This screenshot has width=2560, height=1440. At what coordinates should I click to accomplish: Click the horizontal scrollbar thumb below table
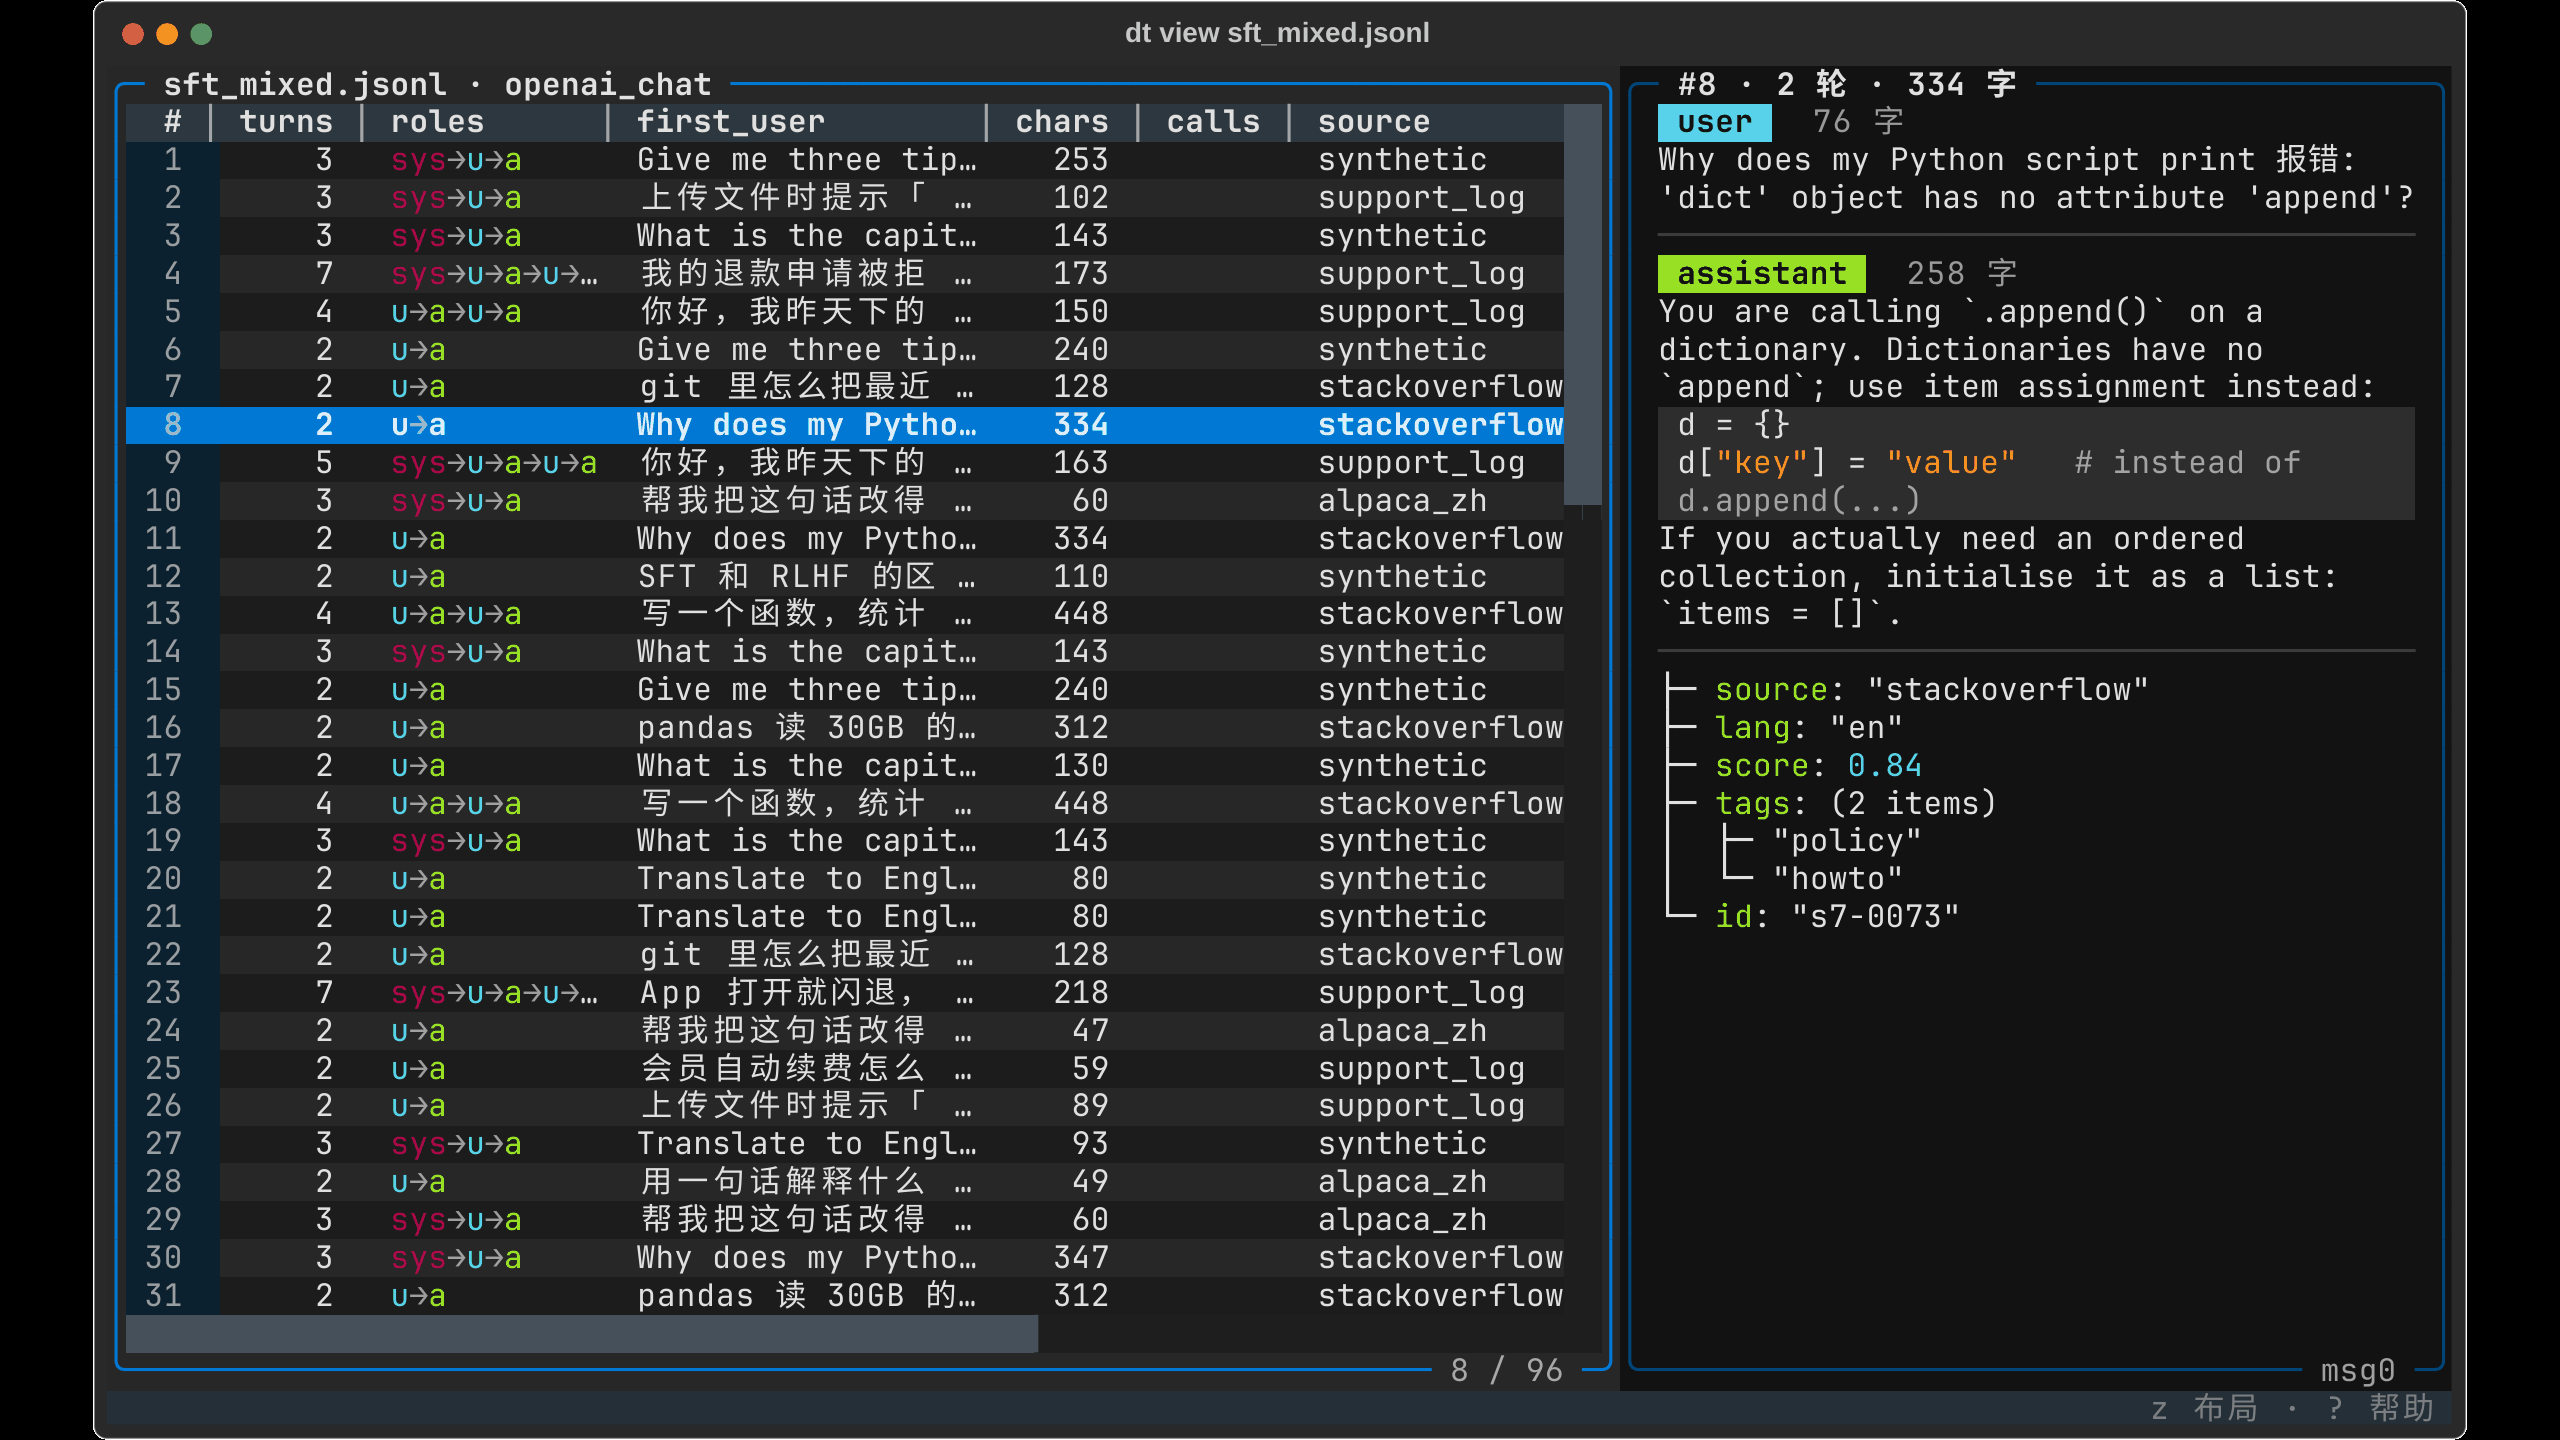pos(582,1334)
